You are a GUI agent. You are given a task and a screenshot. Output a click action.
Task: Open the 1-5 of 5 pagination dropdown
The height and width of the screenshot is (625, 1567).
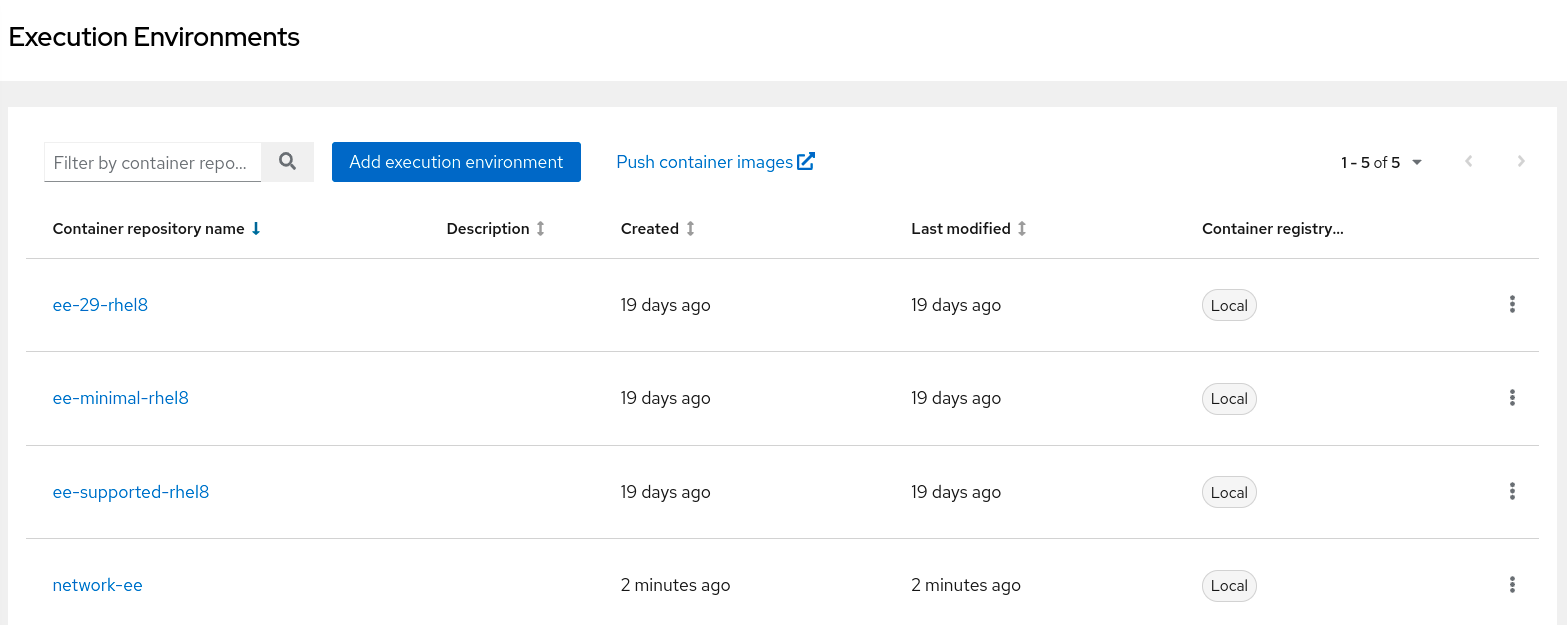[x=1417, y=161]
